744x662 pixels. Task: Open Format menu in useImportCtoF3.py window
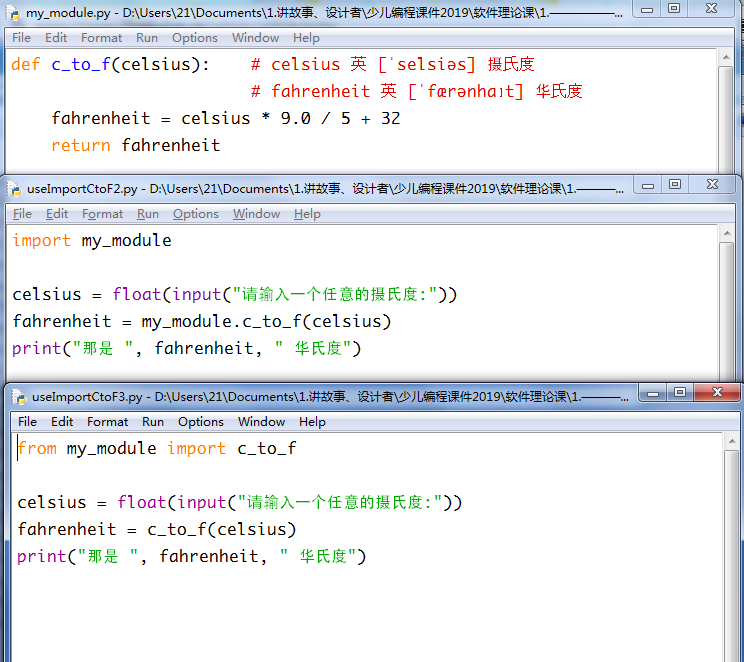[x=107, y=421]
